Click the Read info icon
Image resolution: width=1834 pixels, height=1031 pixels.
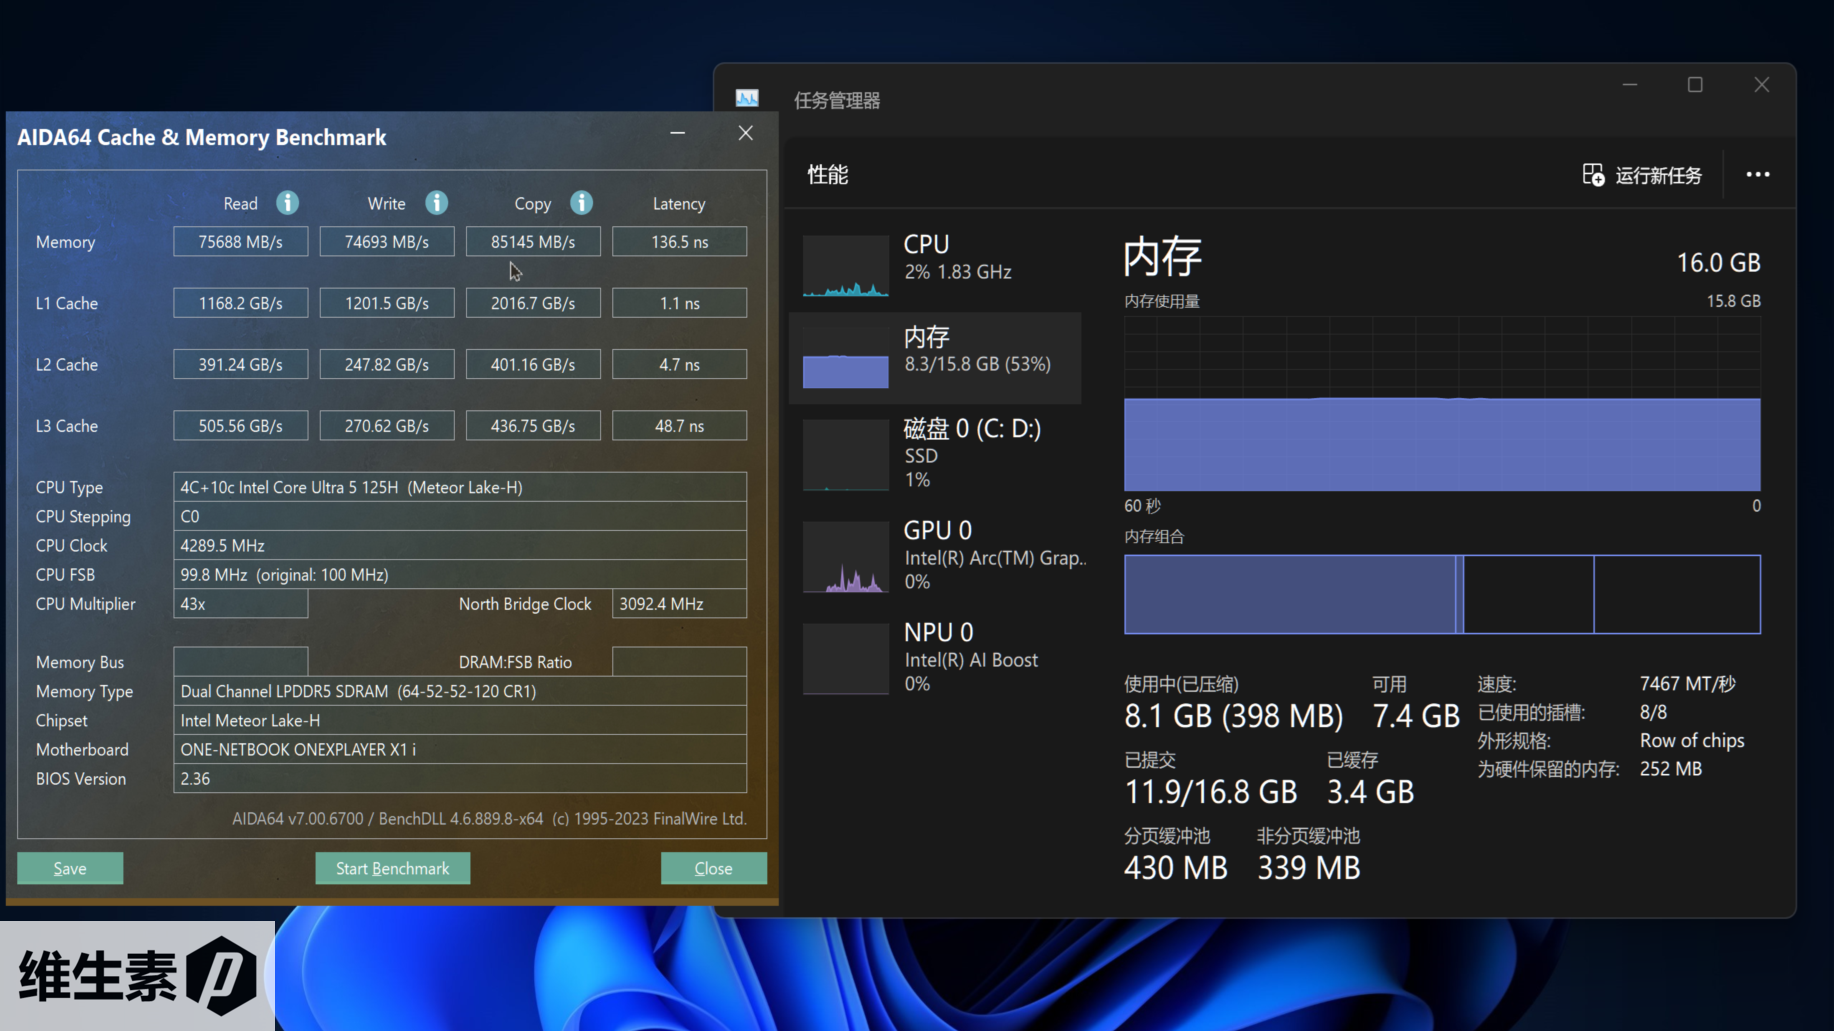tap(287, 203)
